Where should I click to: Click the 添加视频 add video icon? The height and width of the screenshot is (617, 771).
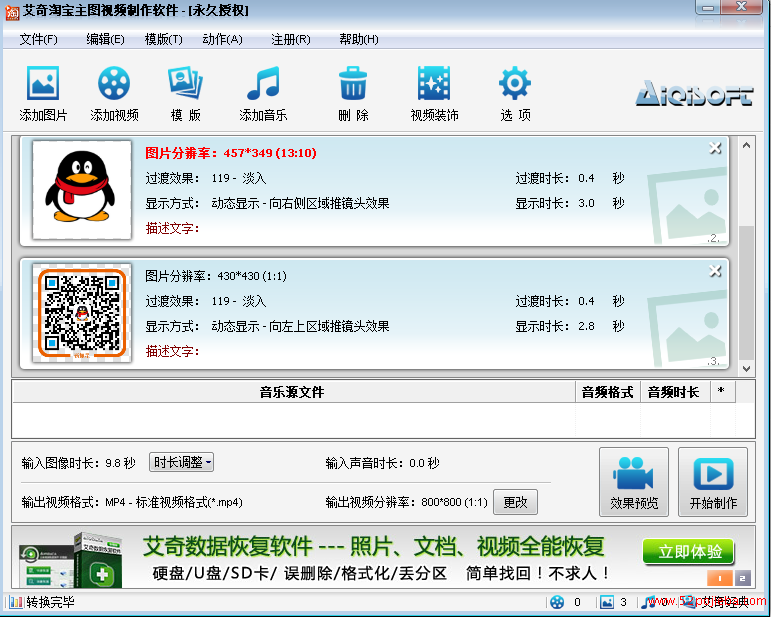pyautogui.click(x=114, y=83)
